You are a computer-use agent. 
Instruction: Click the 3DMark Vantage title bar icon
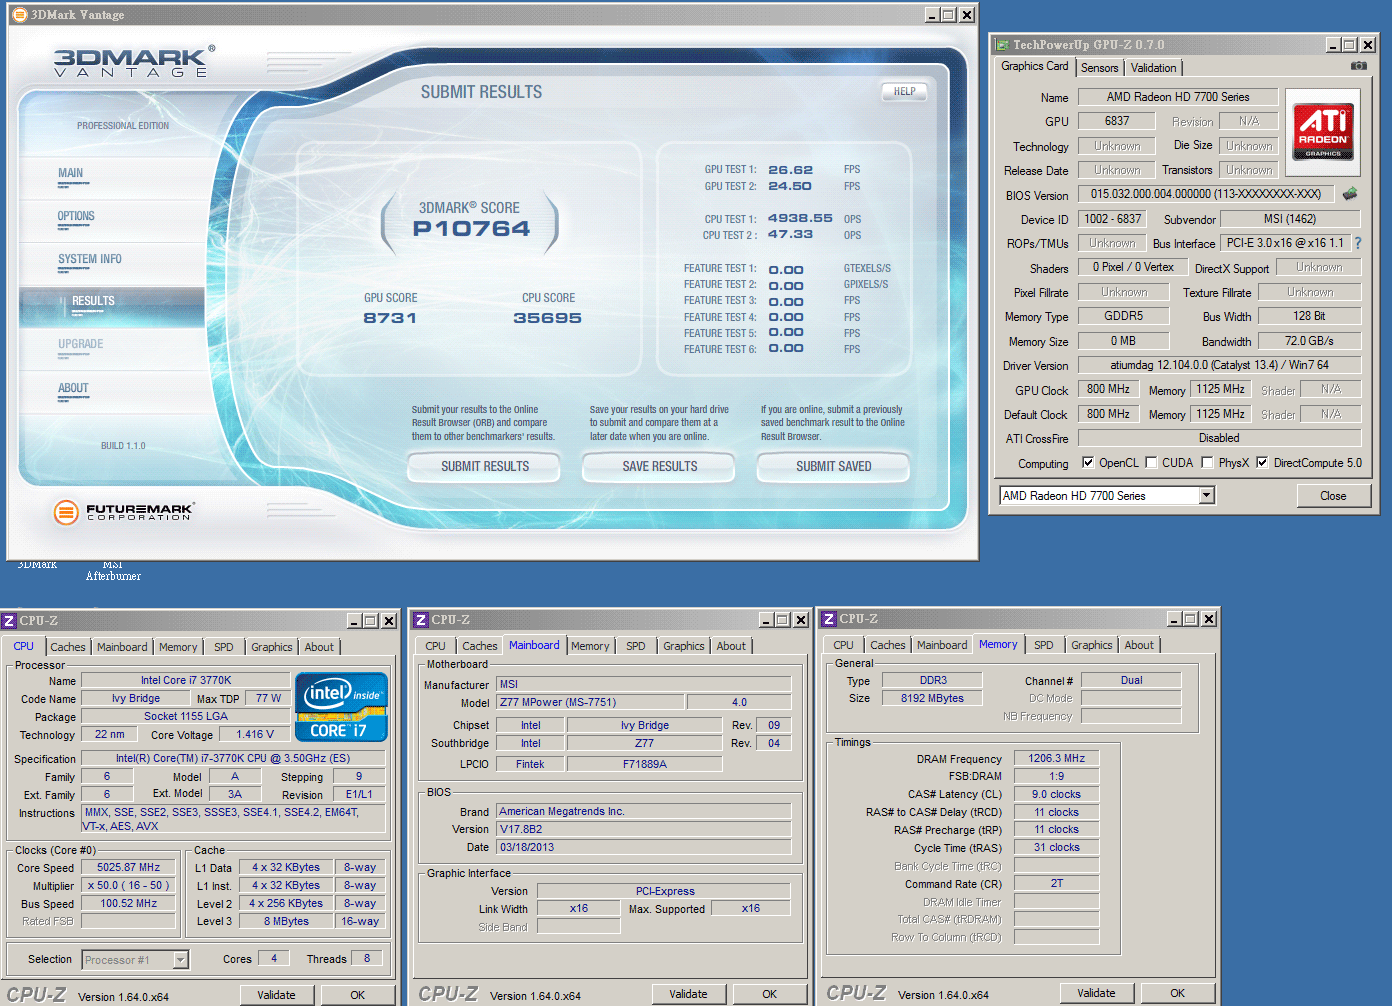(19, 15)
